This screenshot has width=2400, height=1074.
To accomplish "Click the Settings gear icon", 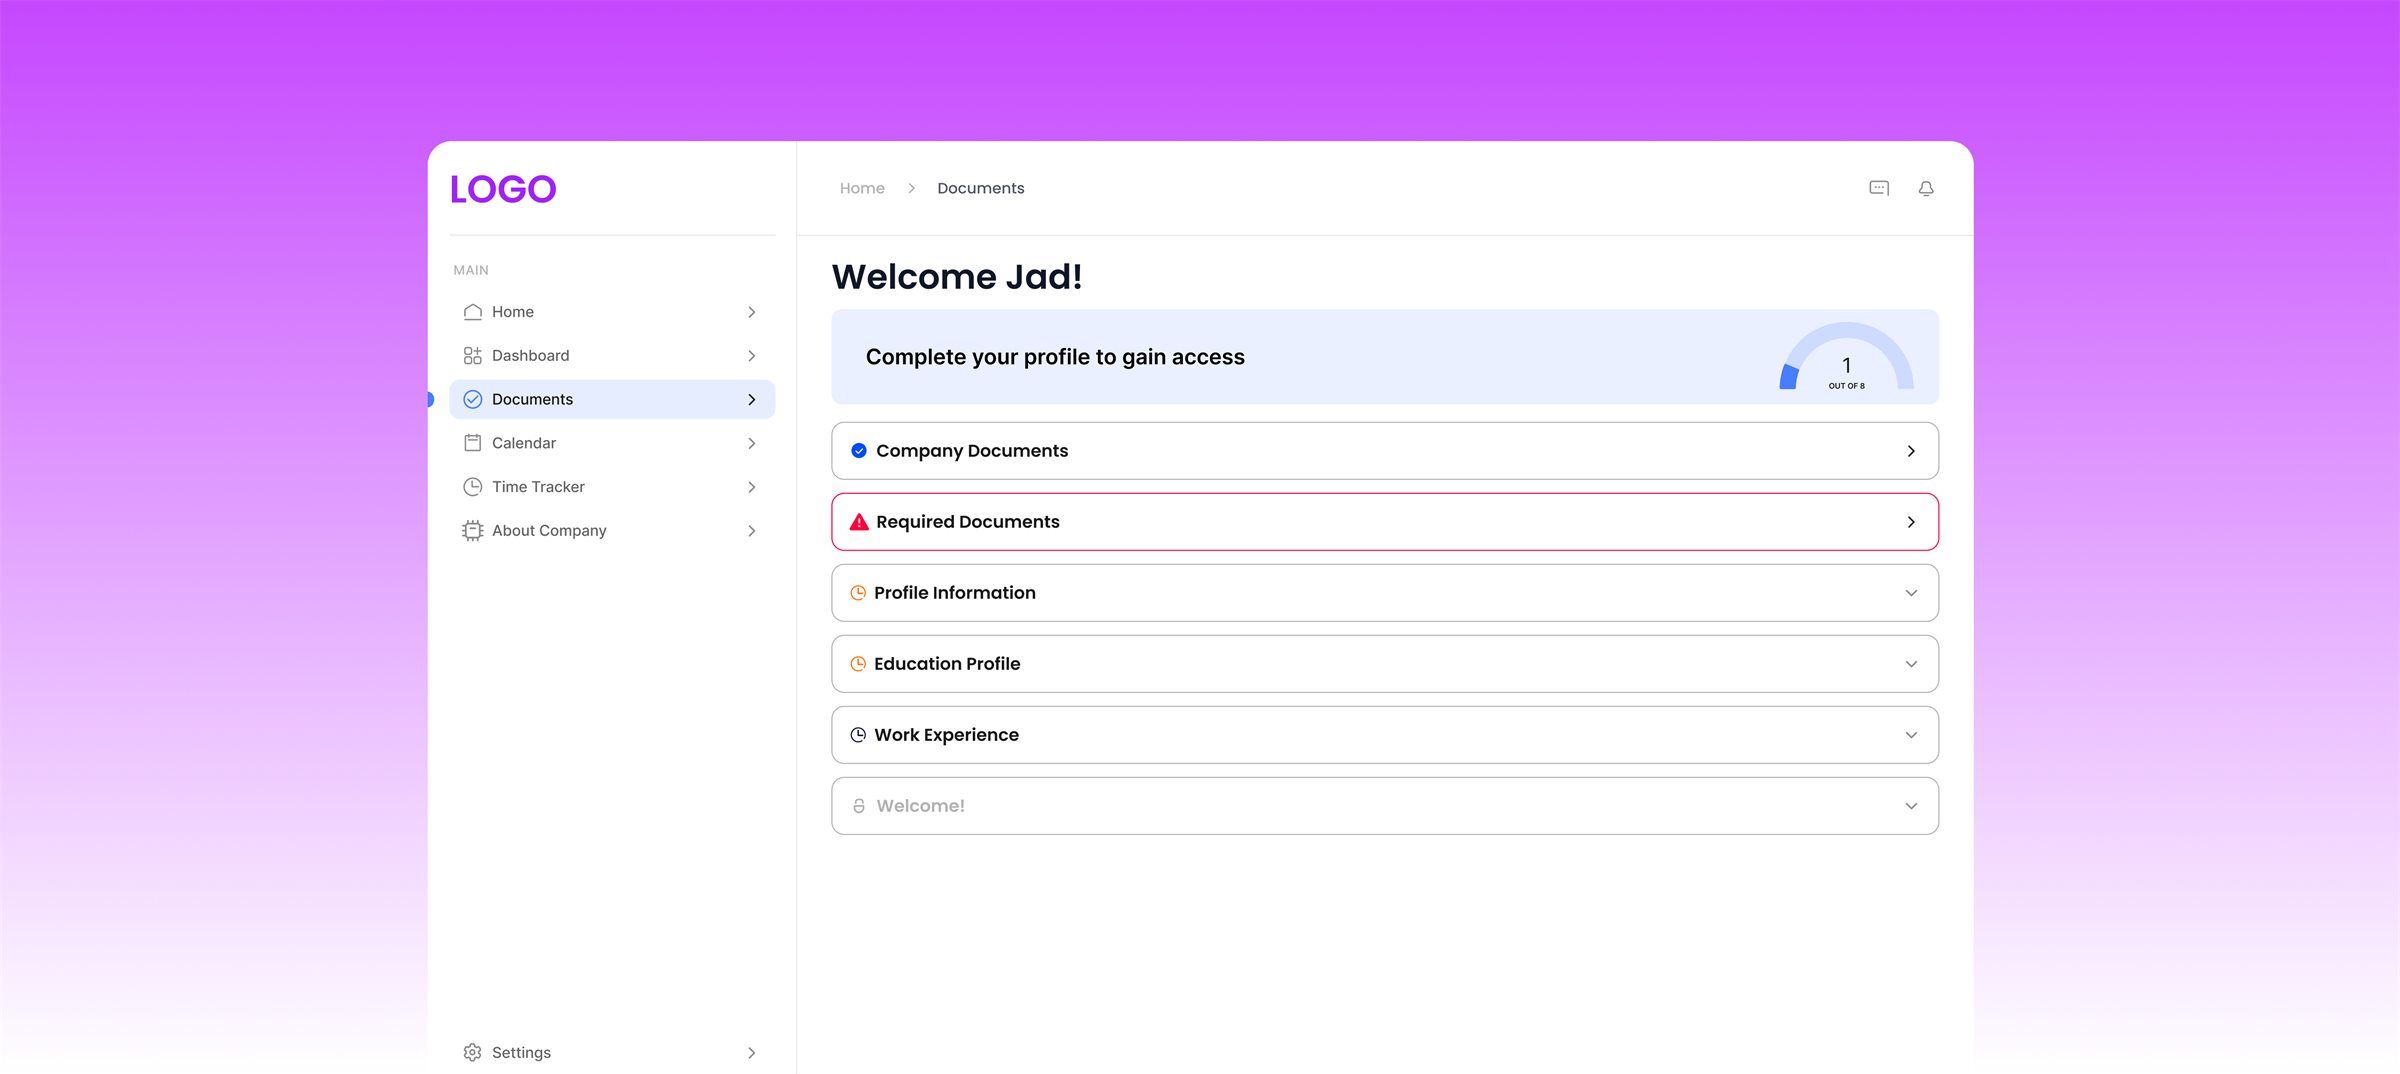I will 473,1053.
